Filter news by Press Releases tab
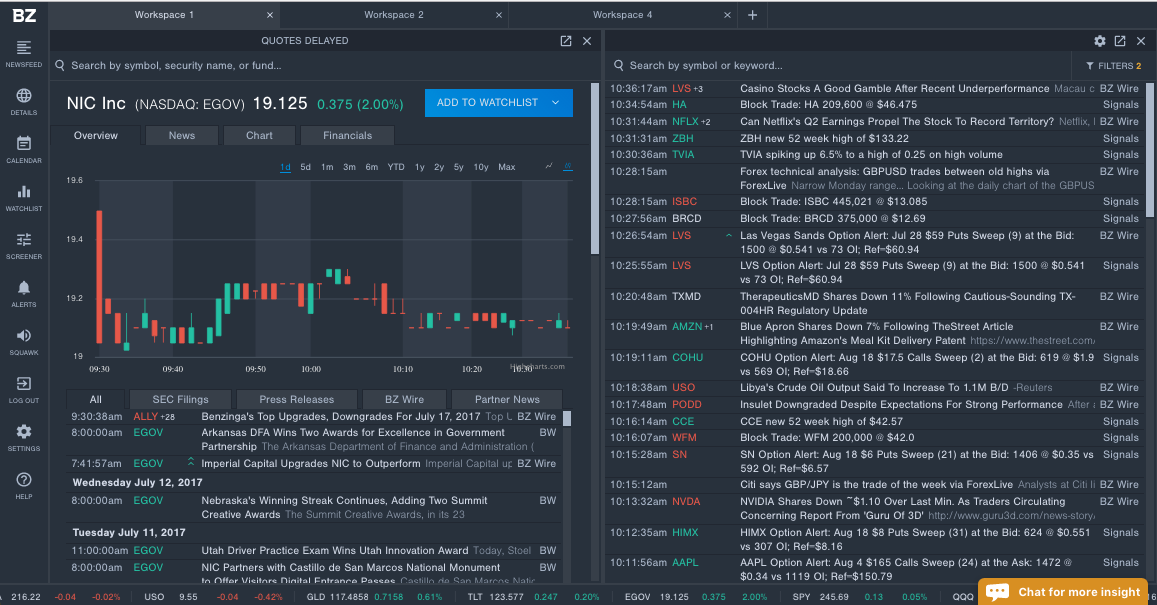Screen dimensions: 1157x605 point(297,399)
